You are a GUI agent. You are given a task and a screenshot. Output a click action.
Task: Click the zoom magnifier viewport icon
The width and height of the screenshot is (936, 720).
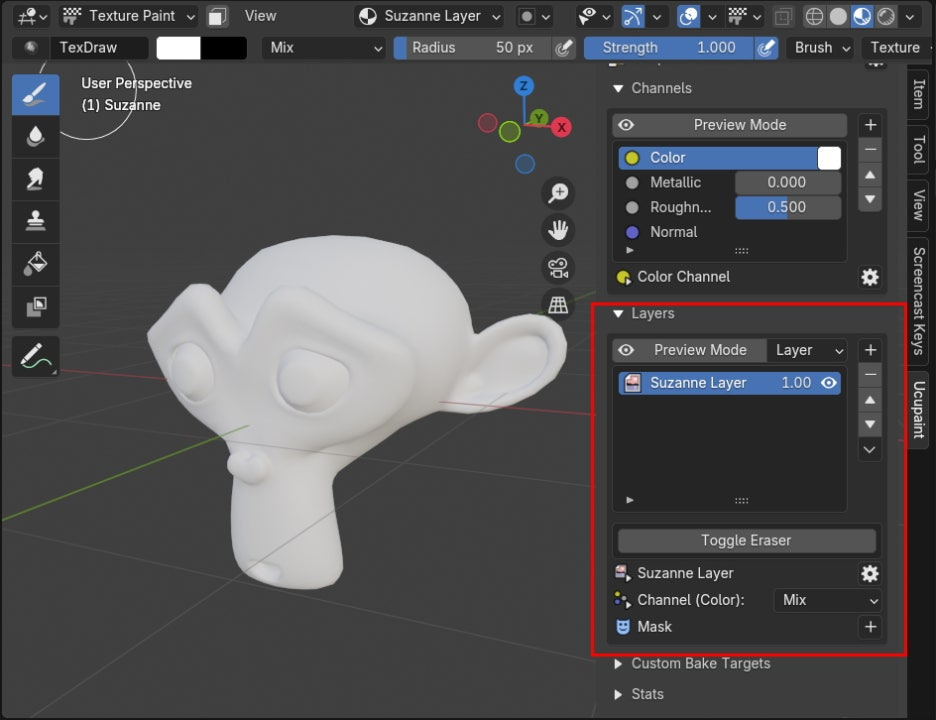coord(558,193)
